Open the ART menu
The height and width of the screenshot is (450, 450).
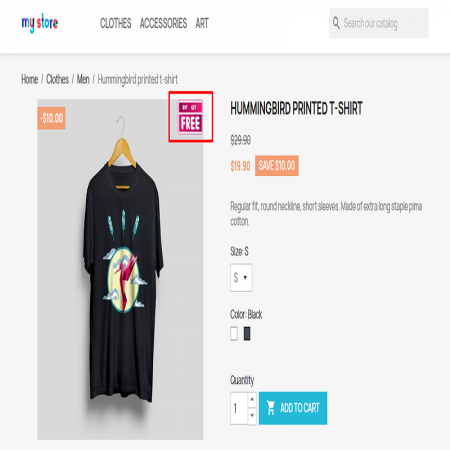click(x=202, y=23)
